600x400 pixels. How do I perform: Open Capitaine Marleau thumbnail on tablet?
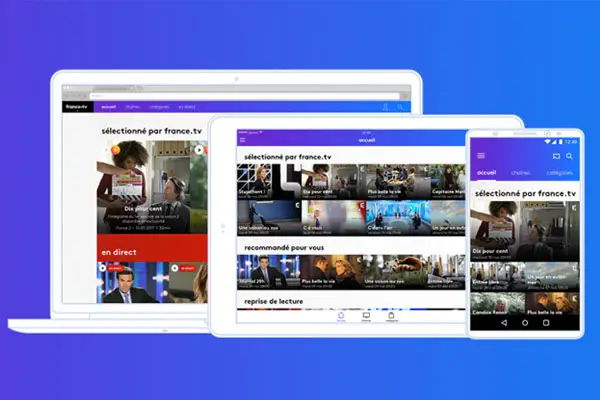448,182
